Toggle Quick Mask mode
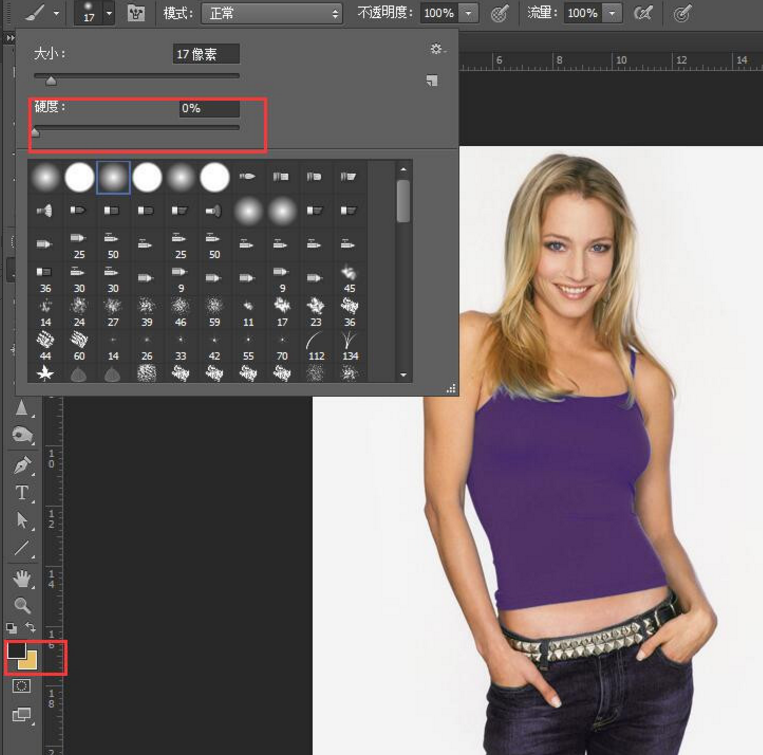This screenshot has width=763, height=755. click(22, 687)
